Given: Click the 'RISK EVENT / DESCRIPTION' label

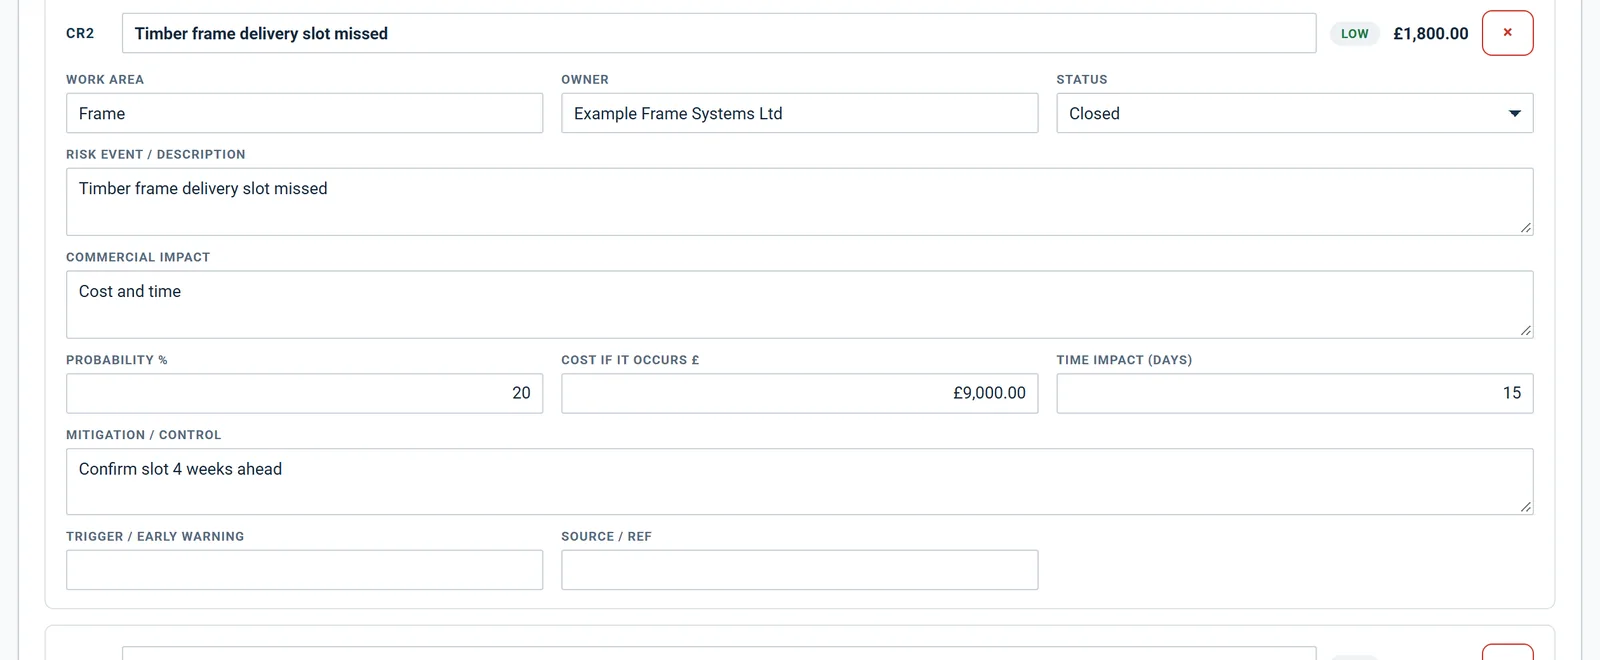Looking at the screenshot, I should pyautogui.click(x=156, y=154).
